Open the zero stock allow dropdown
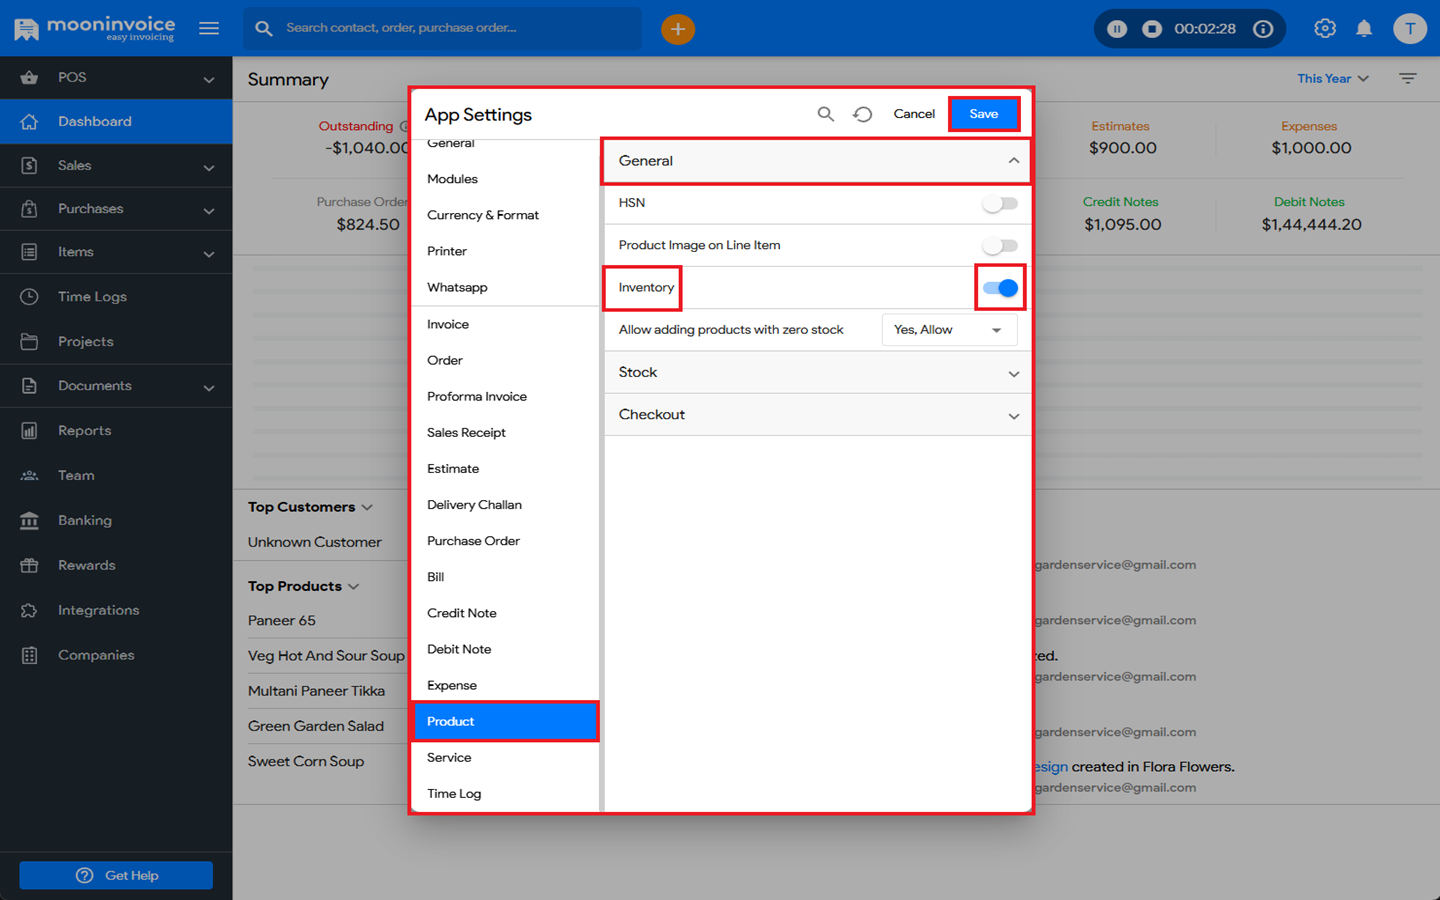Viewport: 1440px width, 900px height. [948, 330]
